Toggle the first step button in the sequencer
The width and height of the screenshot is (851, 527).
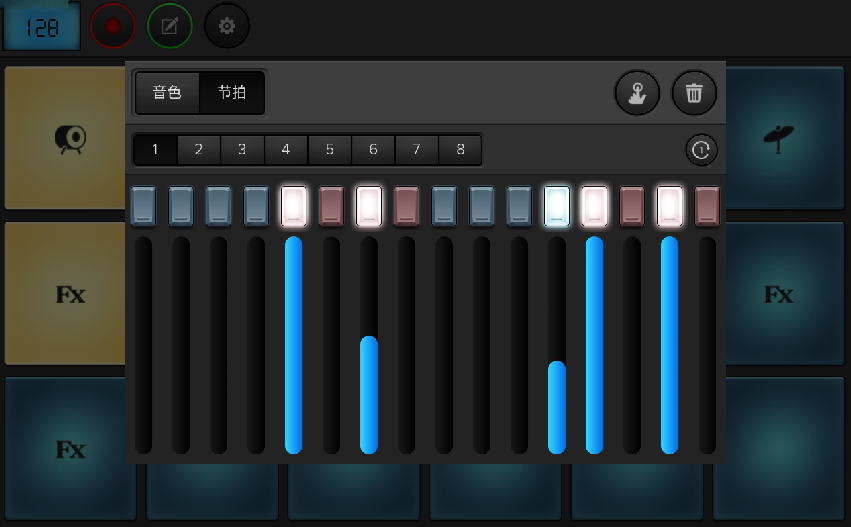pos(143,205)
